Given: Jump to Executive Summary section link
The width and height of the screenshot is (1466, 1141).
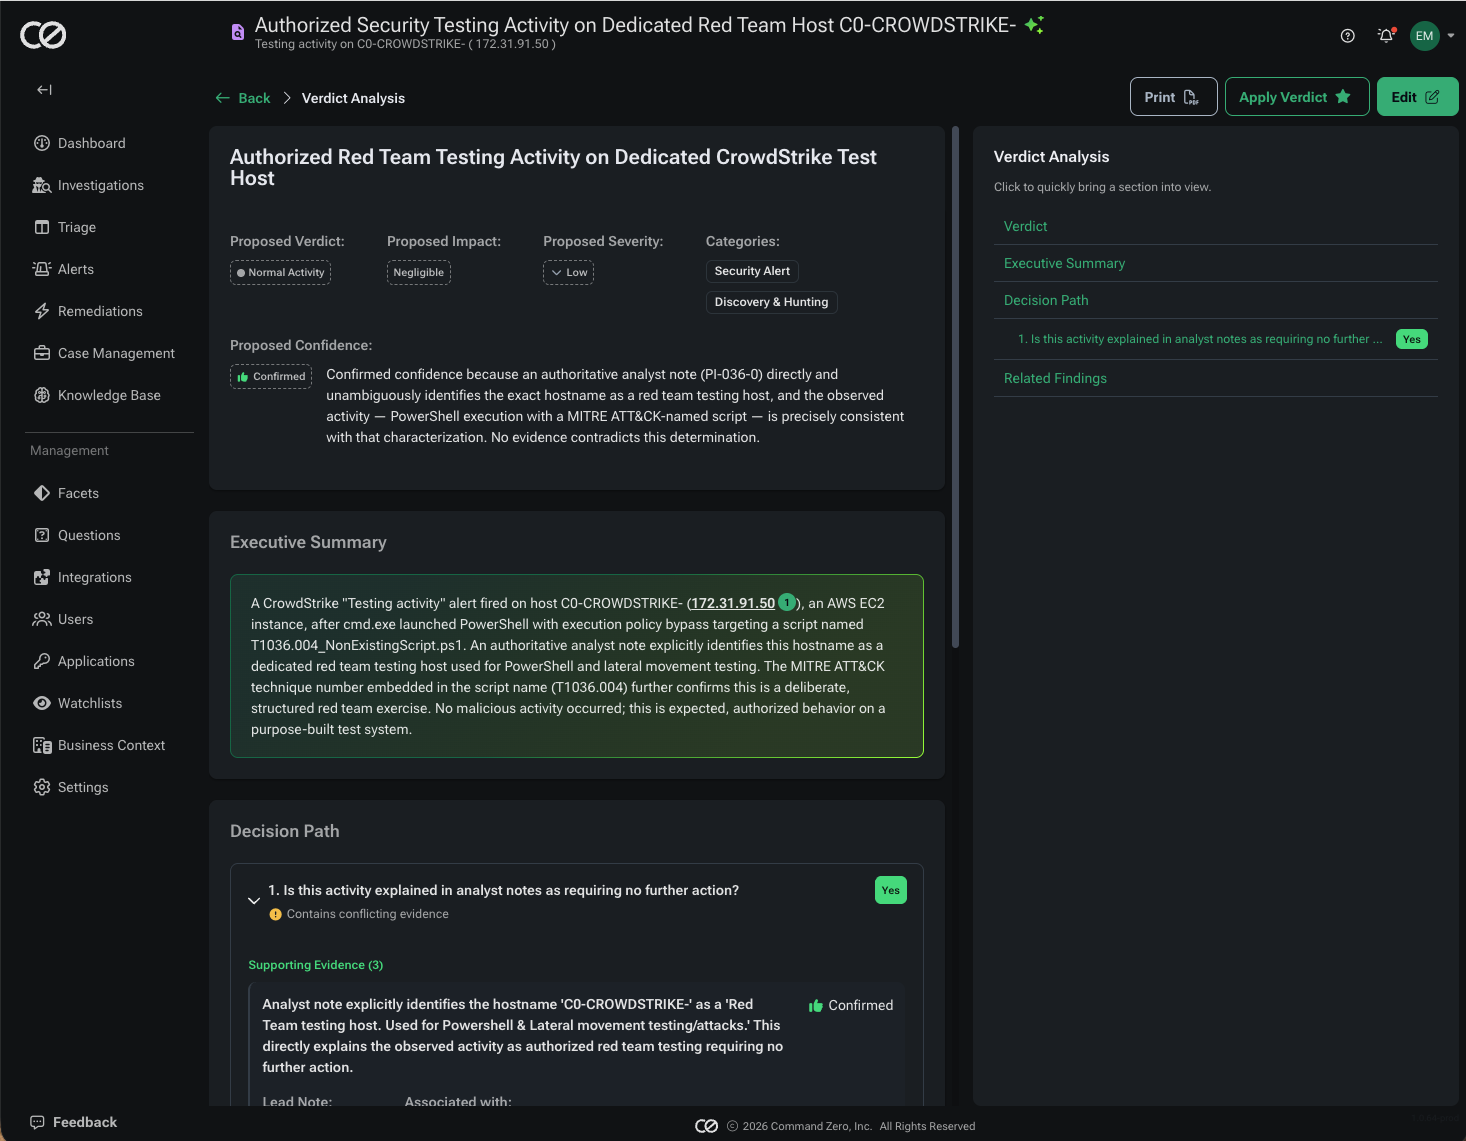Looking at the screenshot, I should (x=1064, y=263).
